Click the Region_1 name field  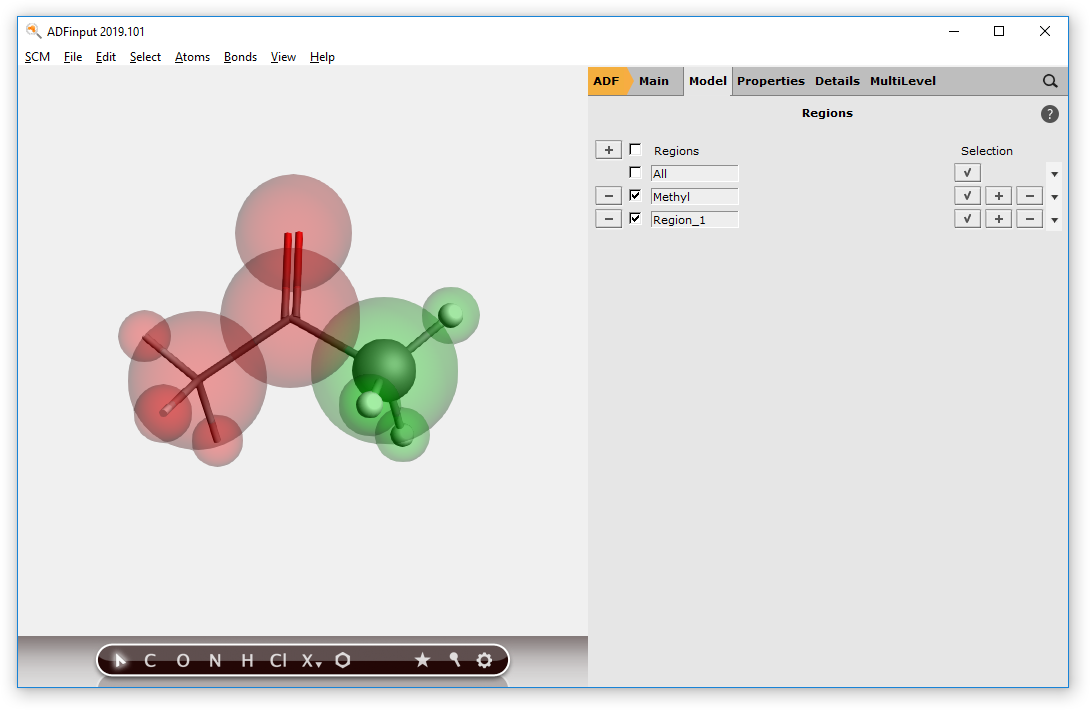tap(694, 219)
